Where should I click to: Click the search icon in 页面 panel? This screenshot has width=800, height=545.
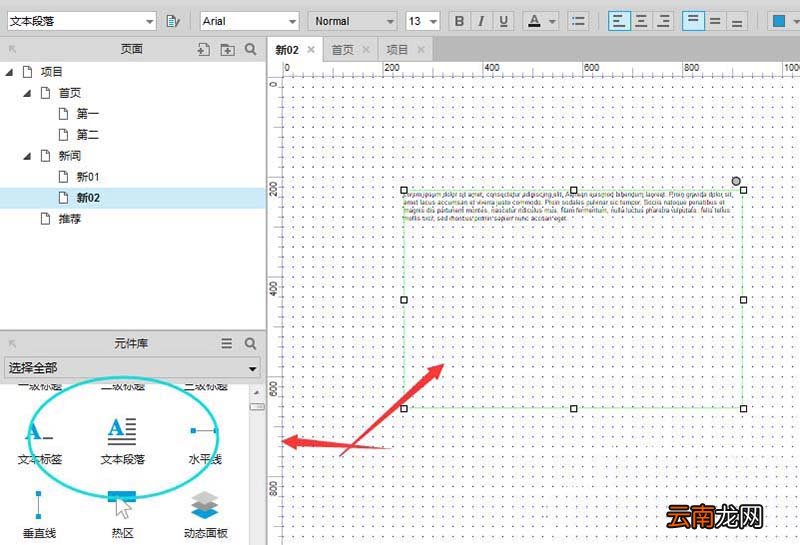pyautogui.click(x=250, y=49)
